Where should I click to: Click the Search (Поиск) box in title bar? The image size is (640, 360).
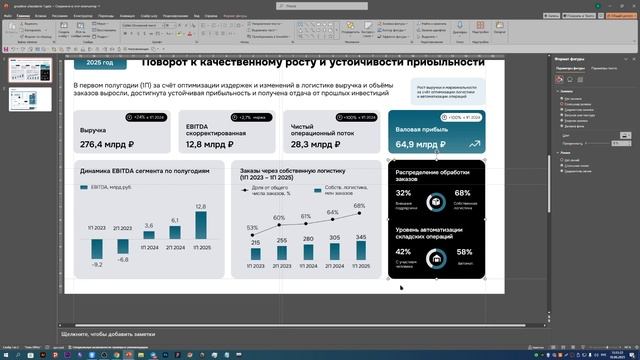322,6
